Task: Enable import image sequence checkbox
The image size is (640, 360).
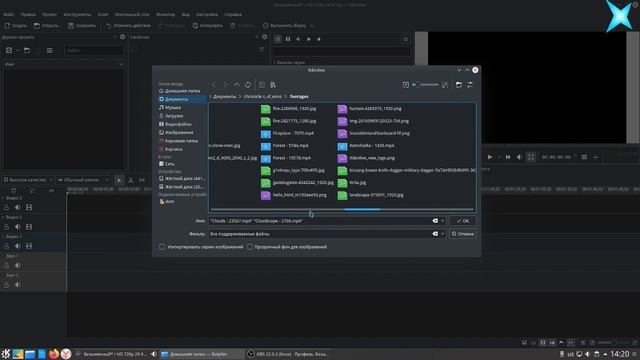Action: tap(162, 247)
